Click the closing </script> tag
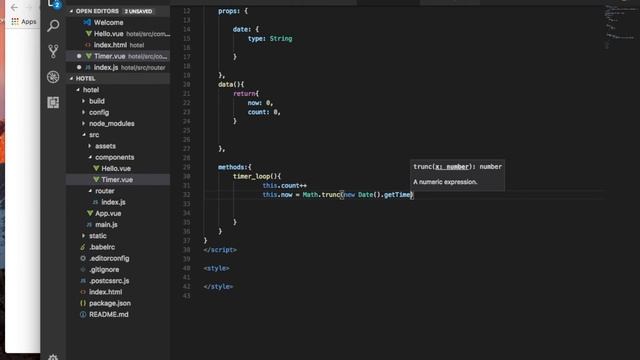The image size is (640, 360). pos(220,250)
